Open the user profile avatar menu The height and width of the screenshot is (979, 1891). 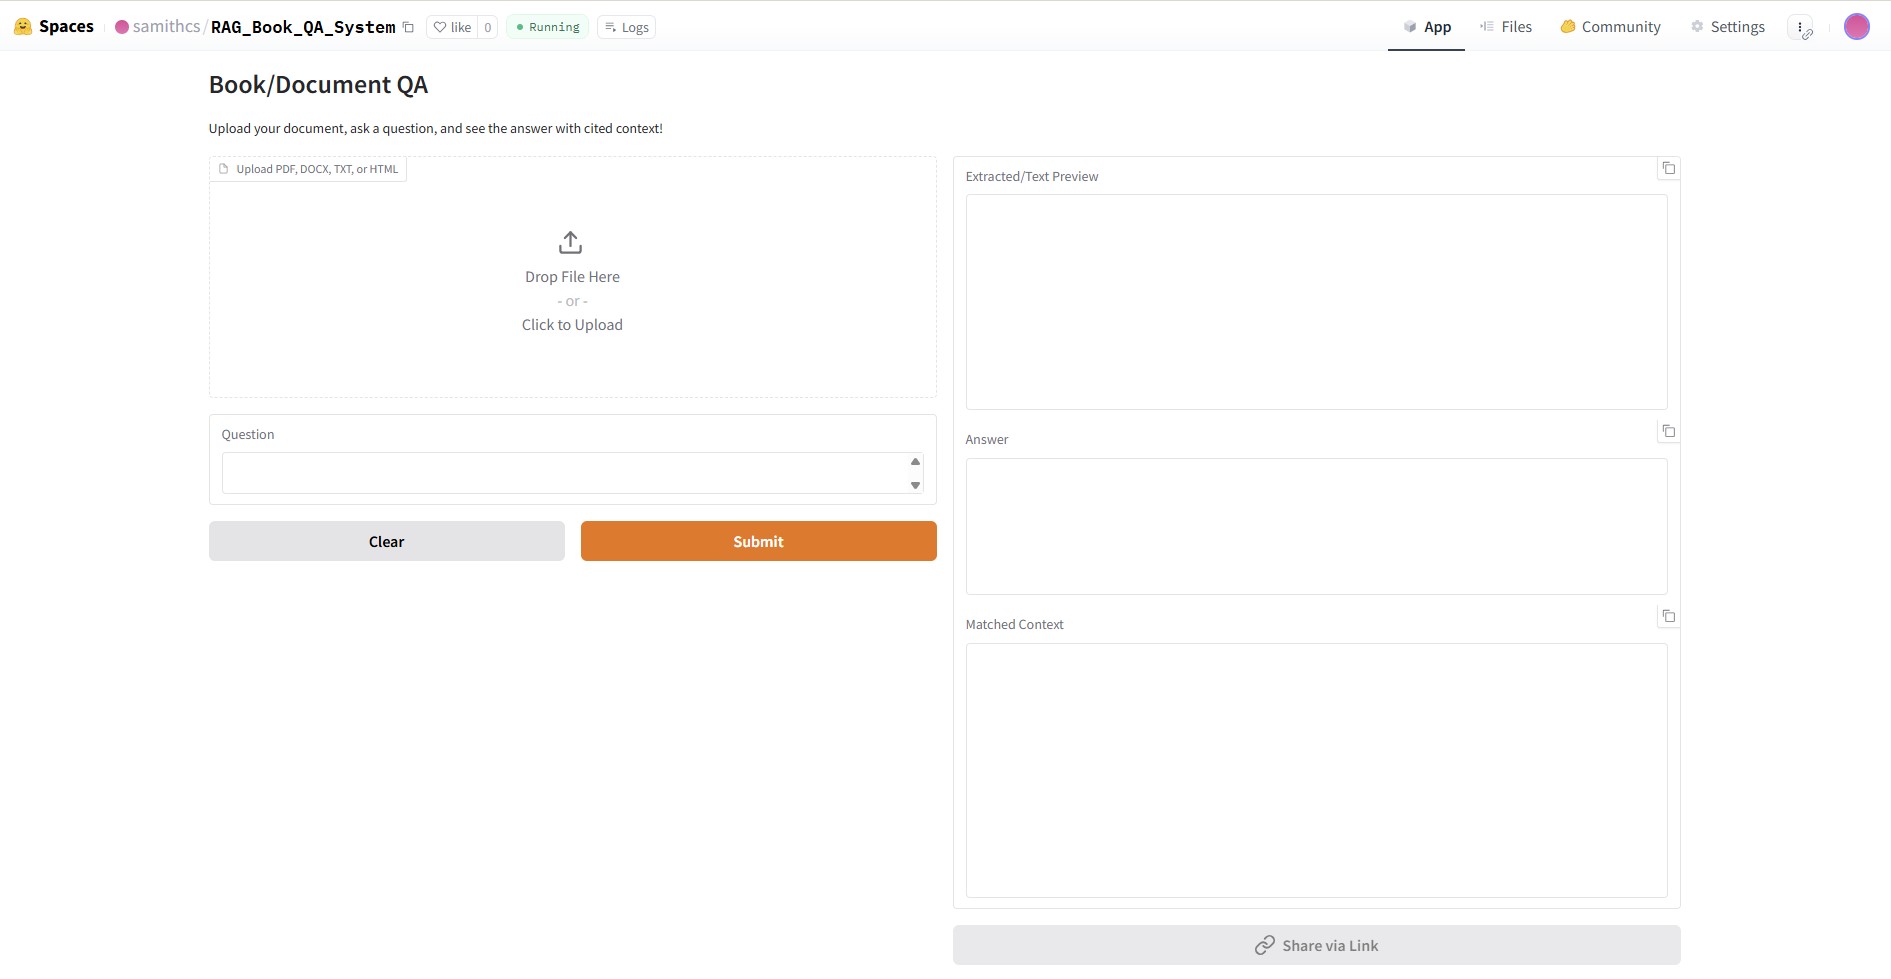pyautogui.click(x=1856, y=27)
